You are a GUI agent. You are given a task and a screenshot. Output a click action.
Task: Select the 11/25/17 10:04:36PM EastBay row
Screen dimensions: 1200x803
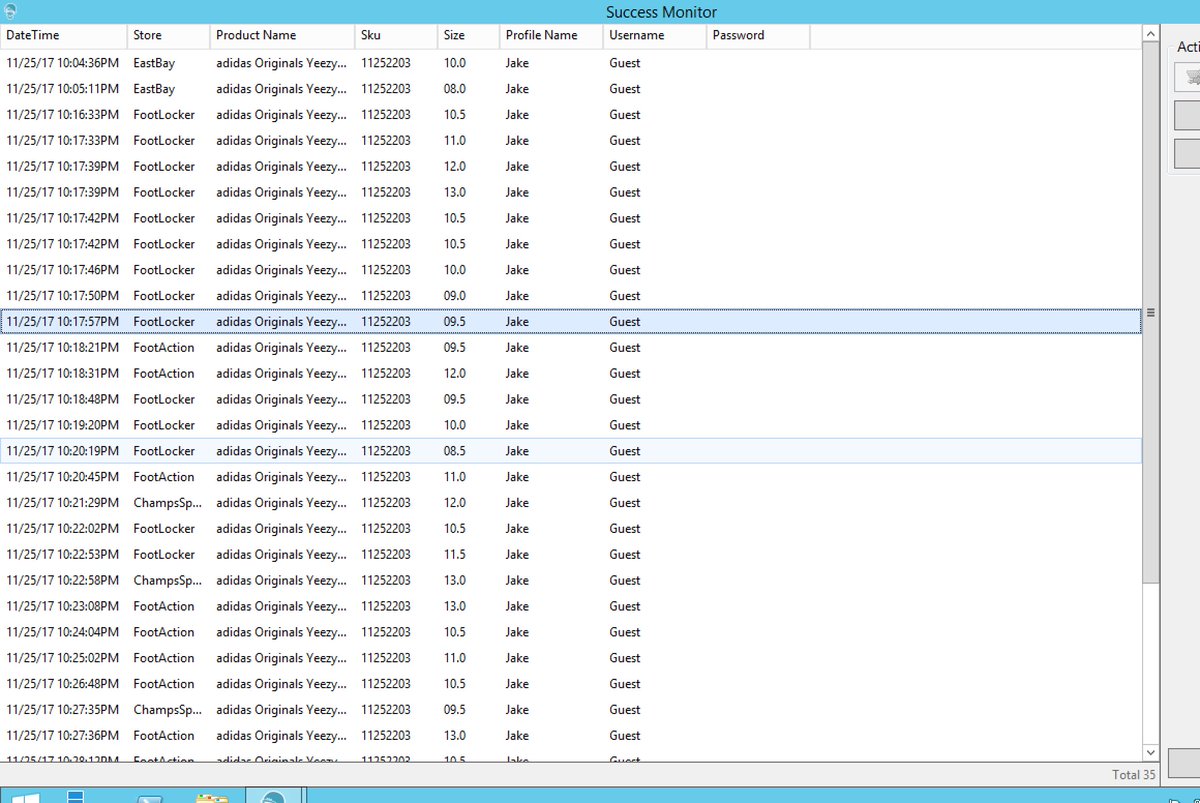pyautogui.click(x=571, y=63)
